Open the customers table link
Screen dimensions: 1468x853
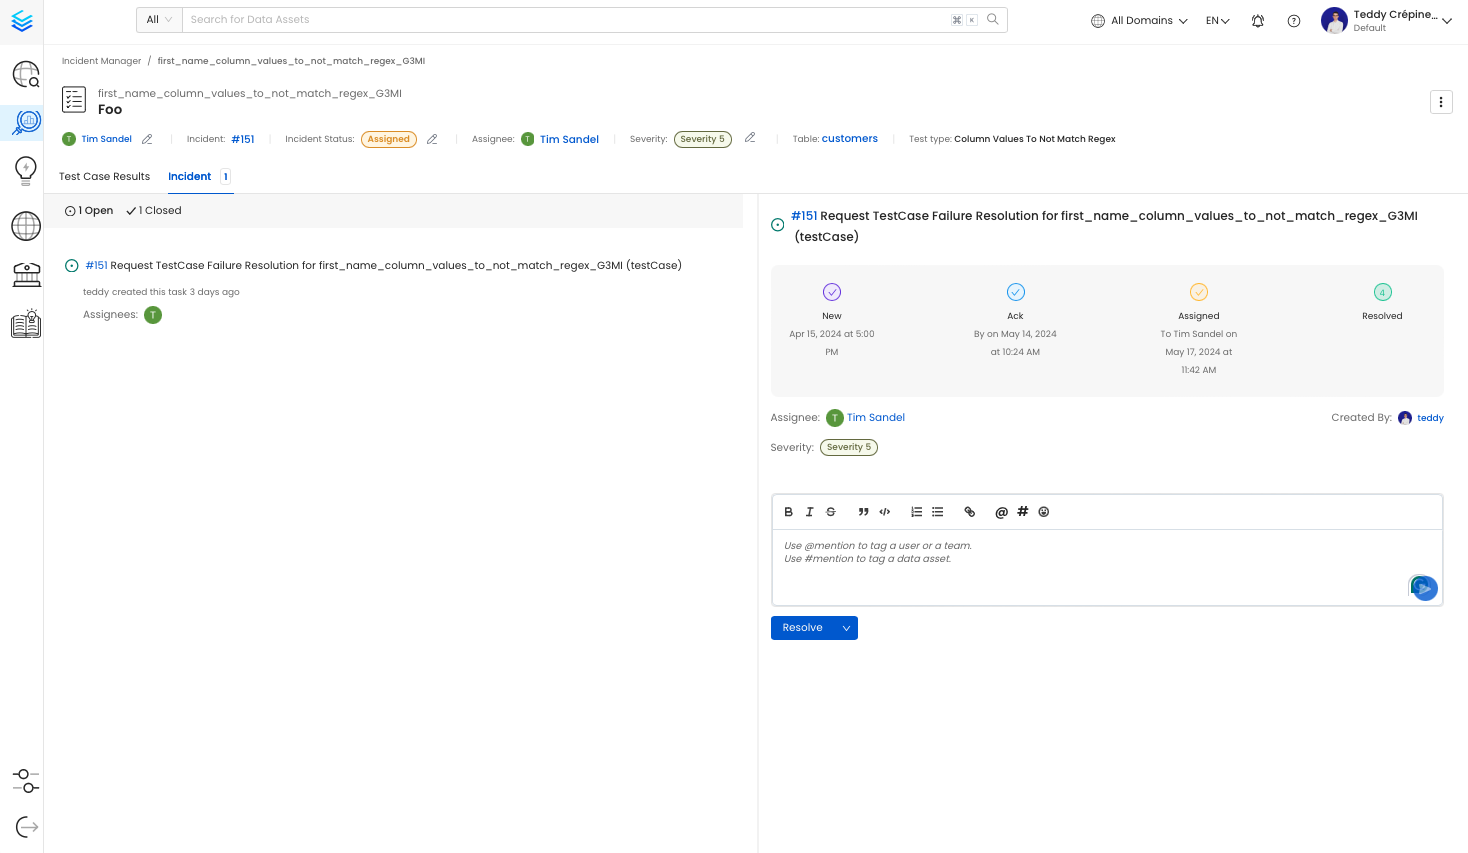849,139
